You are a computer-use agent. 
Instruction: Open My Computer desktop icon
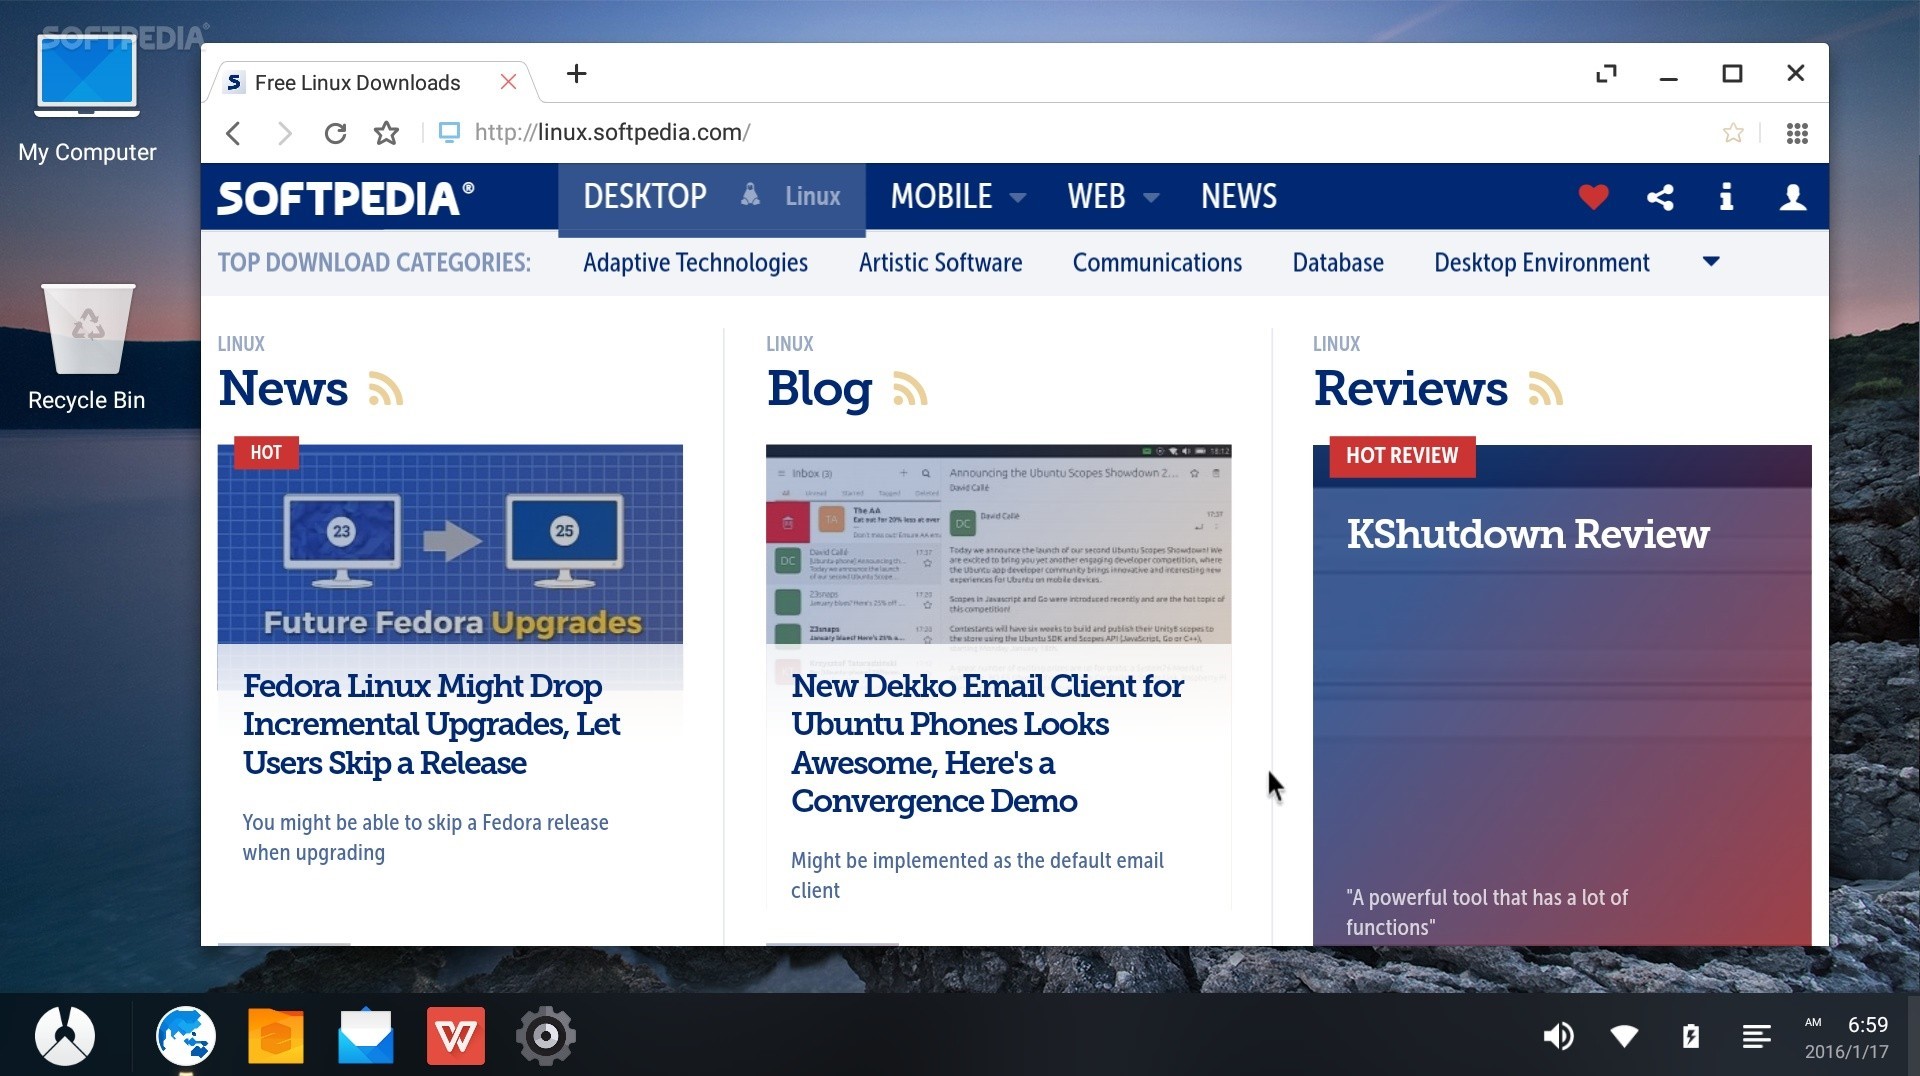pyautogui.click(x=87, y=98)
